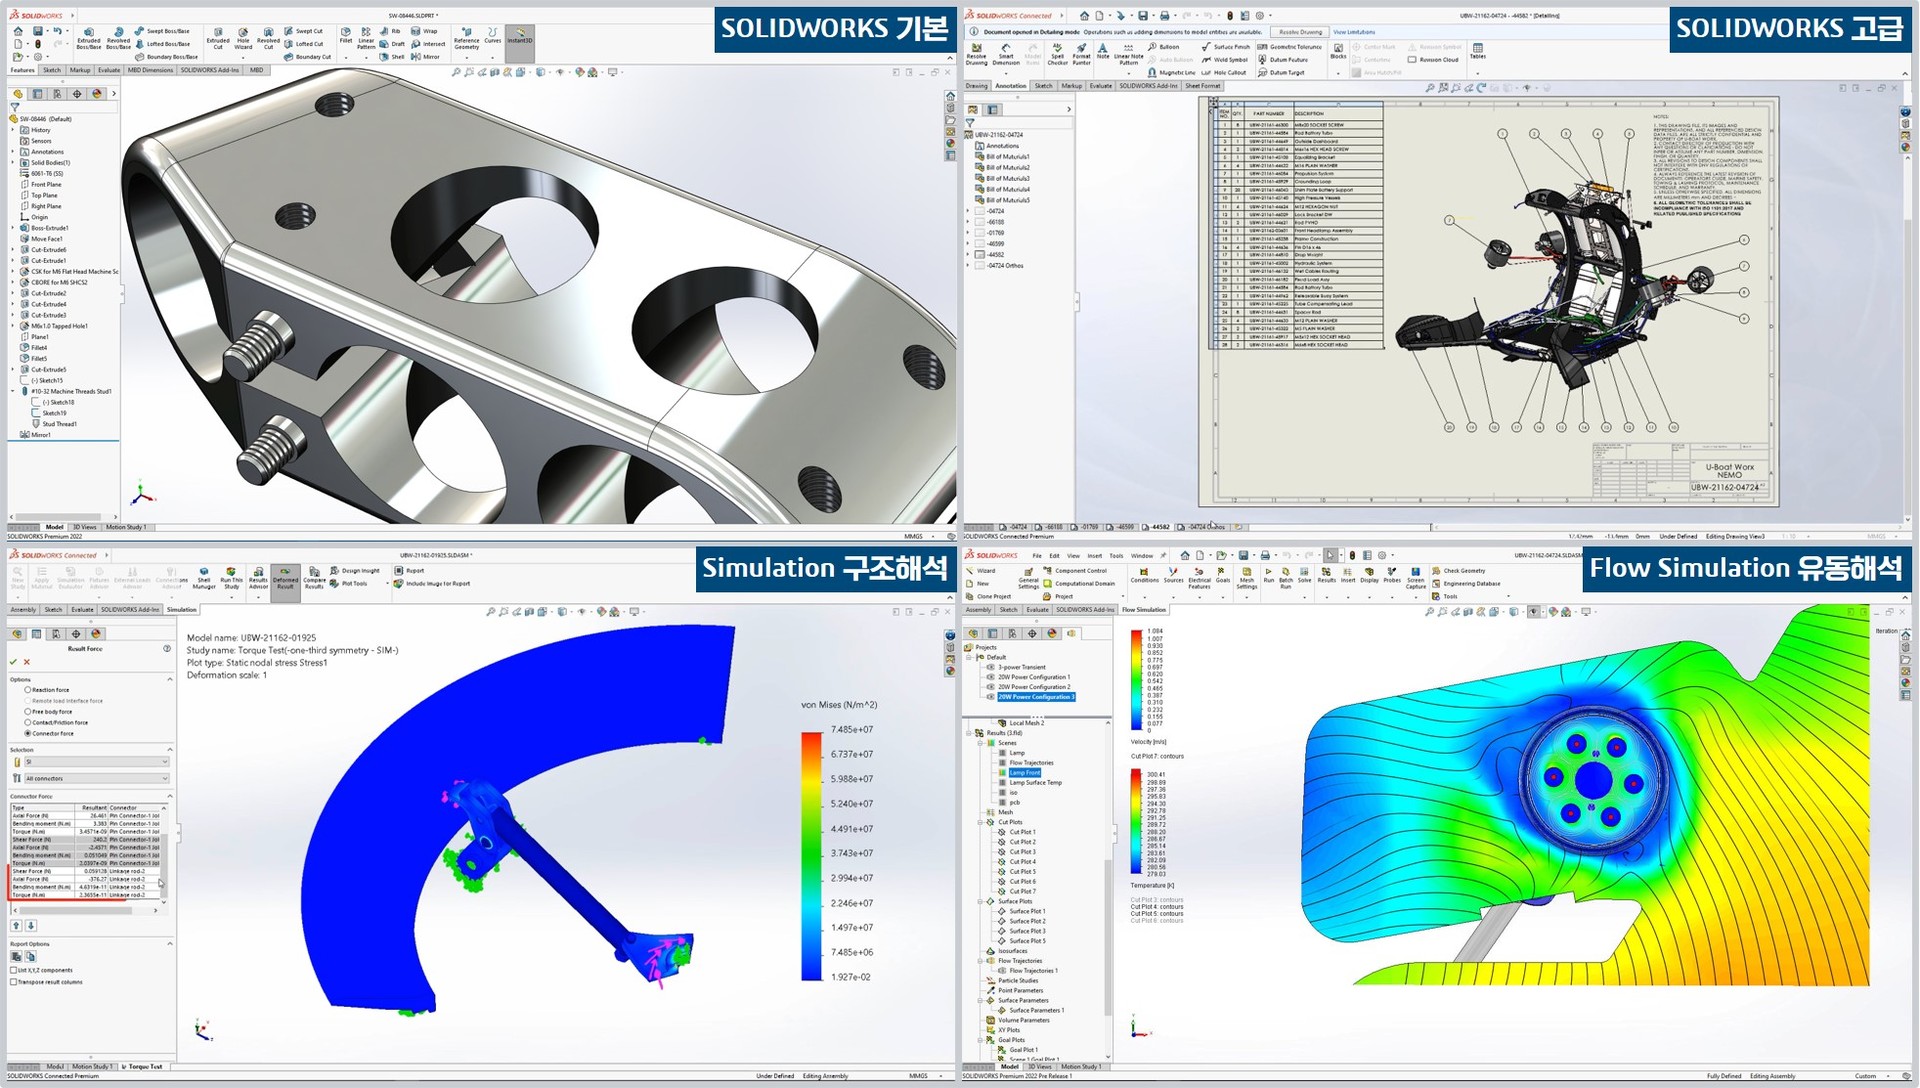The height and width of the screenshot is (1088, 1920).
Task: Open the Hole Wizard tool
Action: (x=243, y=39)
